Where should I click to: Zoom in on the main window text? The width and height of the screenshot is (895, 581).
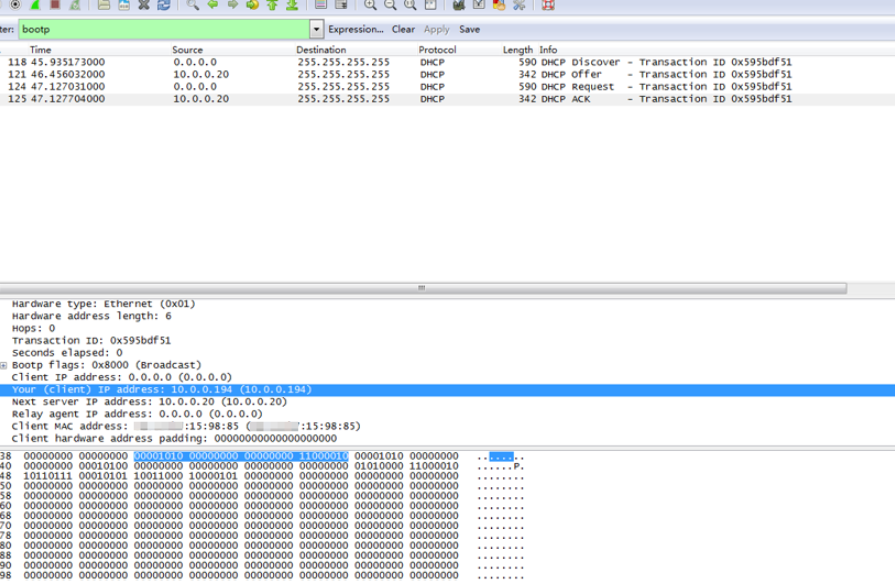click(370, 5)
